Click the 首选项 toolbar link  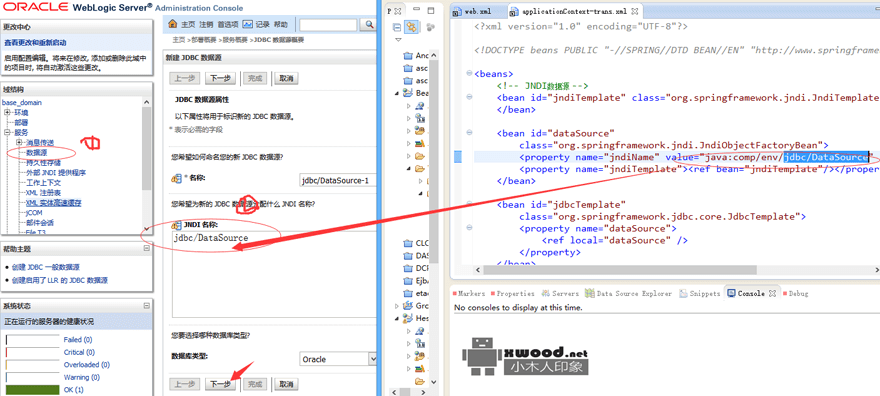(x=228, y=25)
